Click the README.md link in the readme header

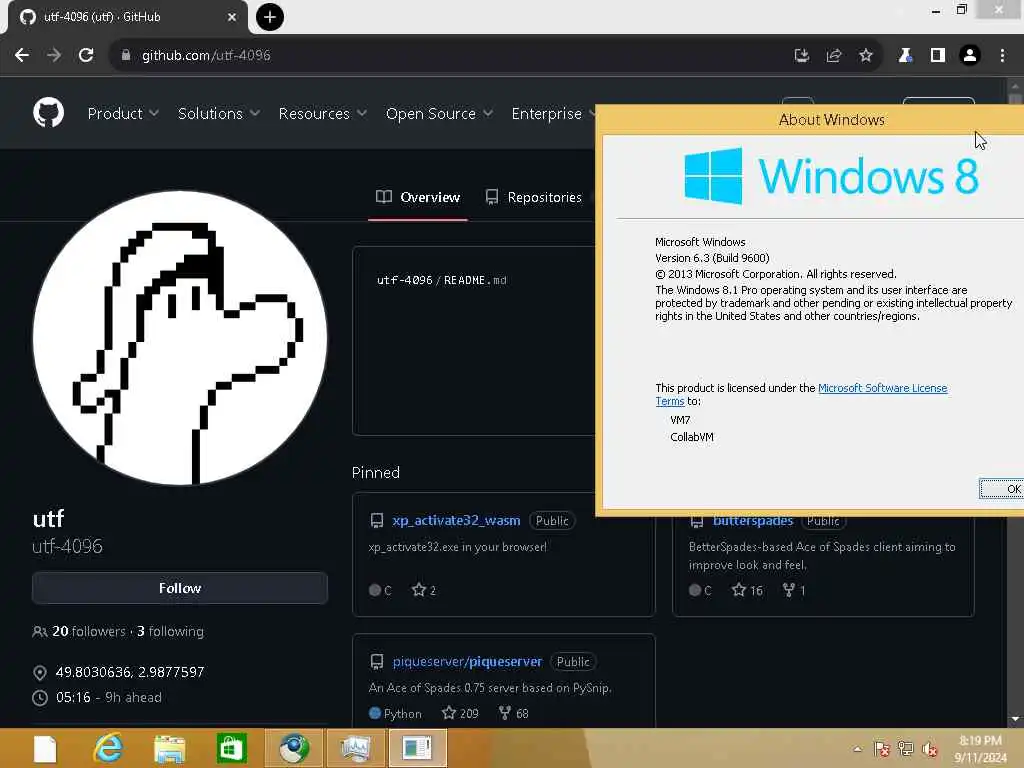coord(475,280)
